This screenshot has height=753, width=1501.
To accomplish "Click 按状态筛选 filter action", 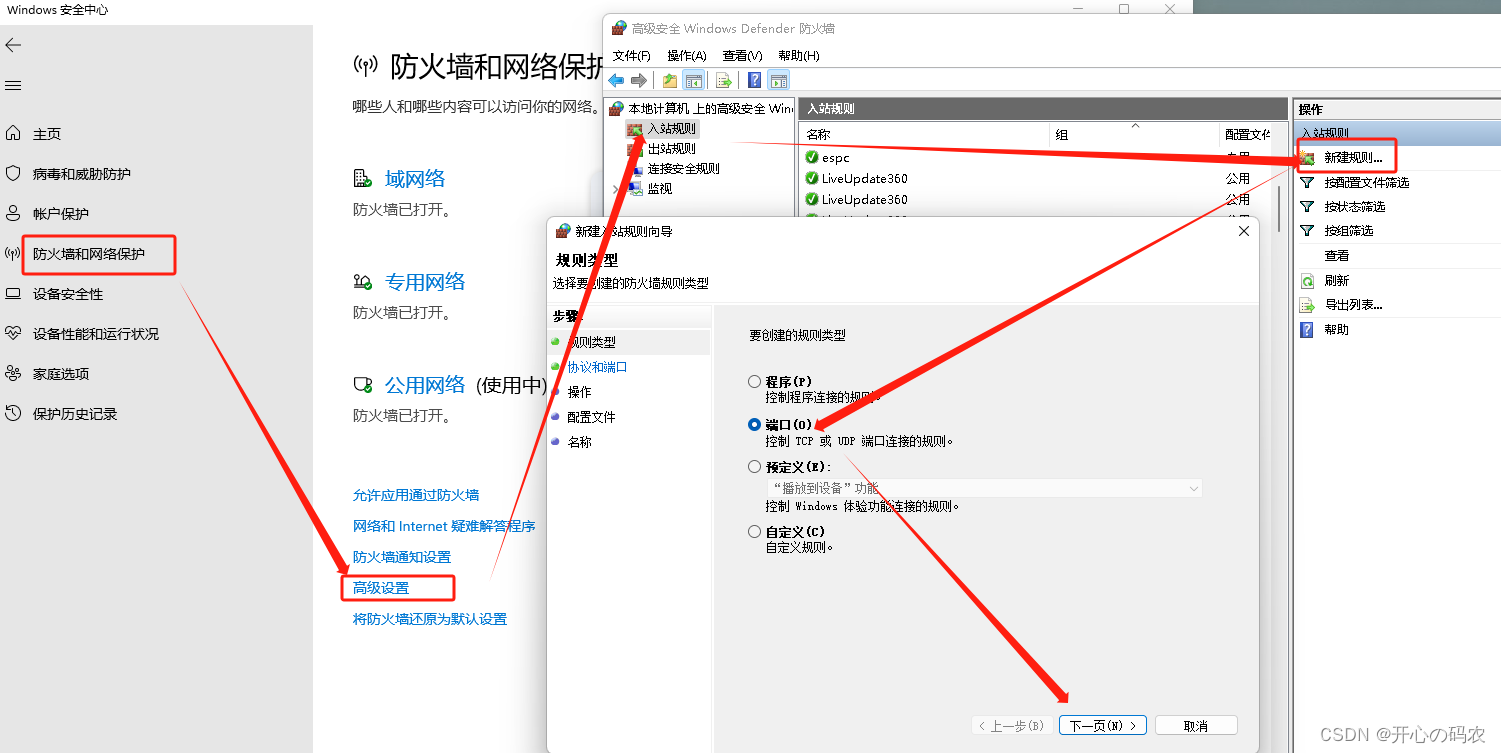I will [x=1355, y=206].
